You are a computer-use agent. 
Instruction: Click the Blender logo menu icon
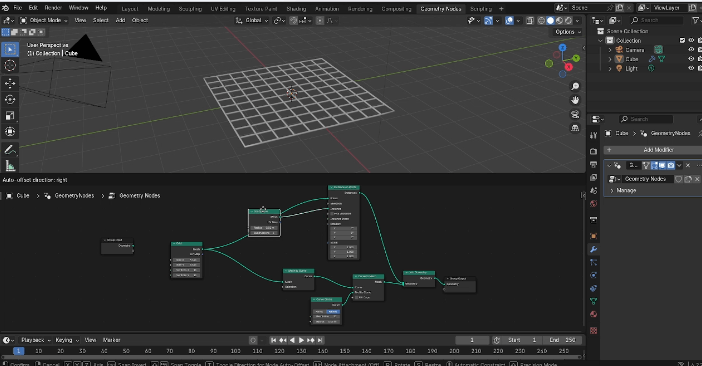[5, 8]
